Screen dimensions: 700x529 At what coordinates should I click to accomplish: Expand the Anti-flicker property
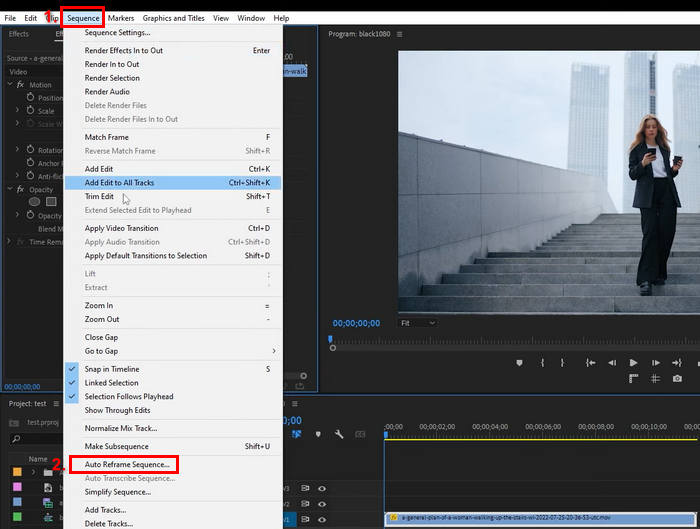[18, 175]
